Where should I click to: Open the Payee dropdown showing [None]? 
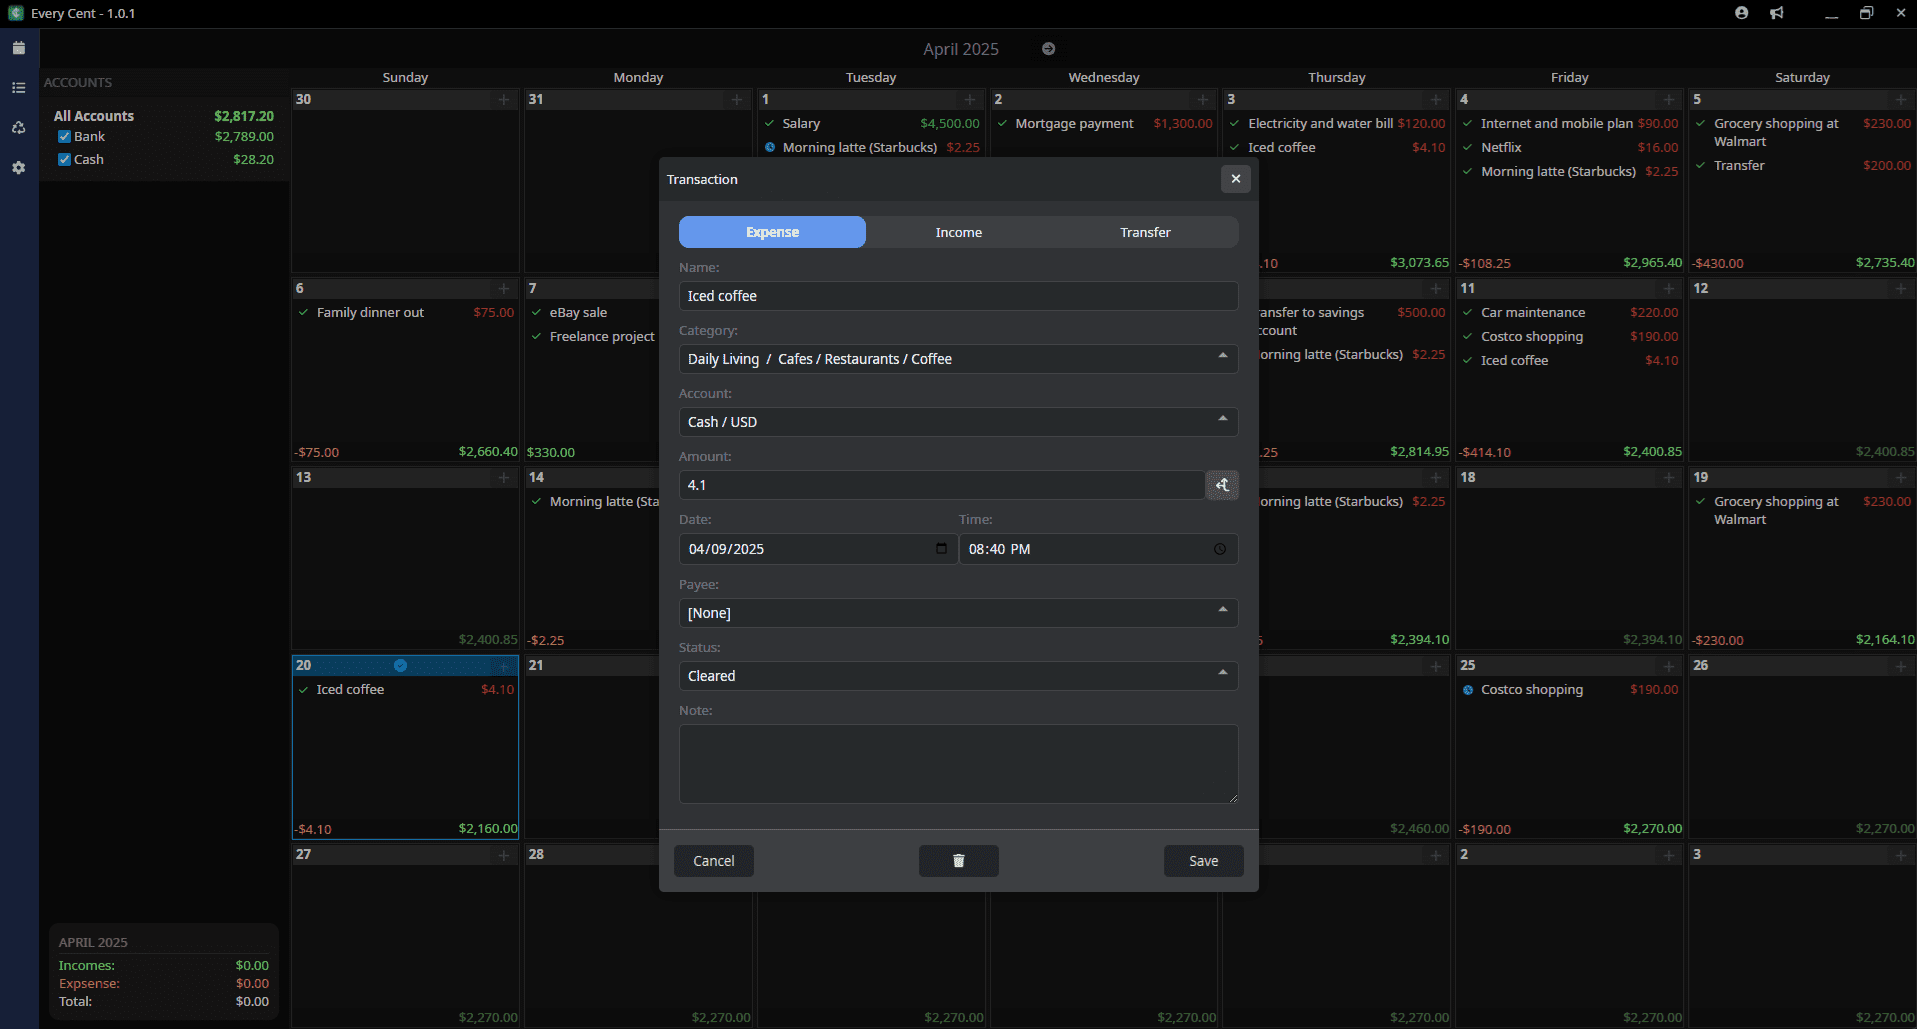(958, 613)
